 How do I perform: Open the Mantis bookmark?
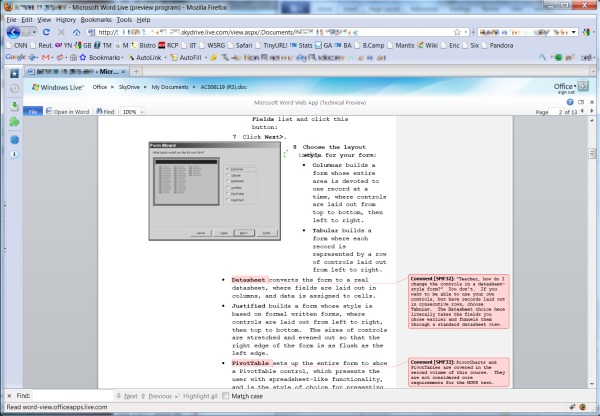tap(401, 45)
